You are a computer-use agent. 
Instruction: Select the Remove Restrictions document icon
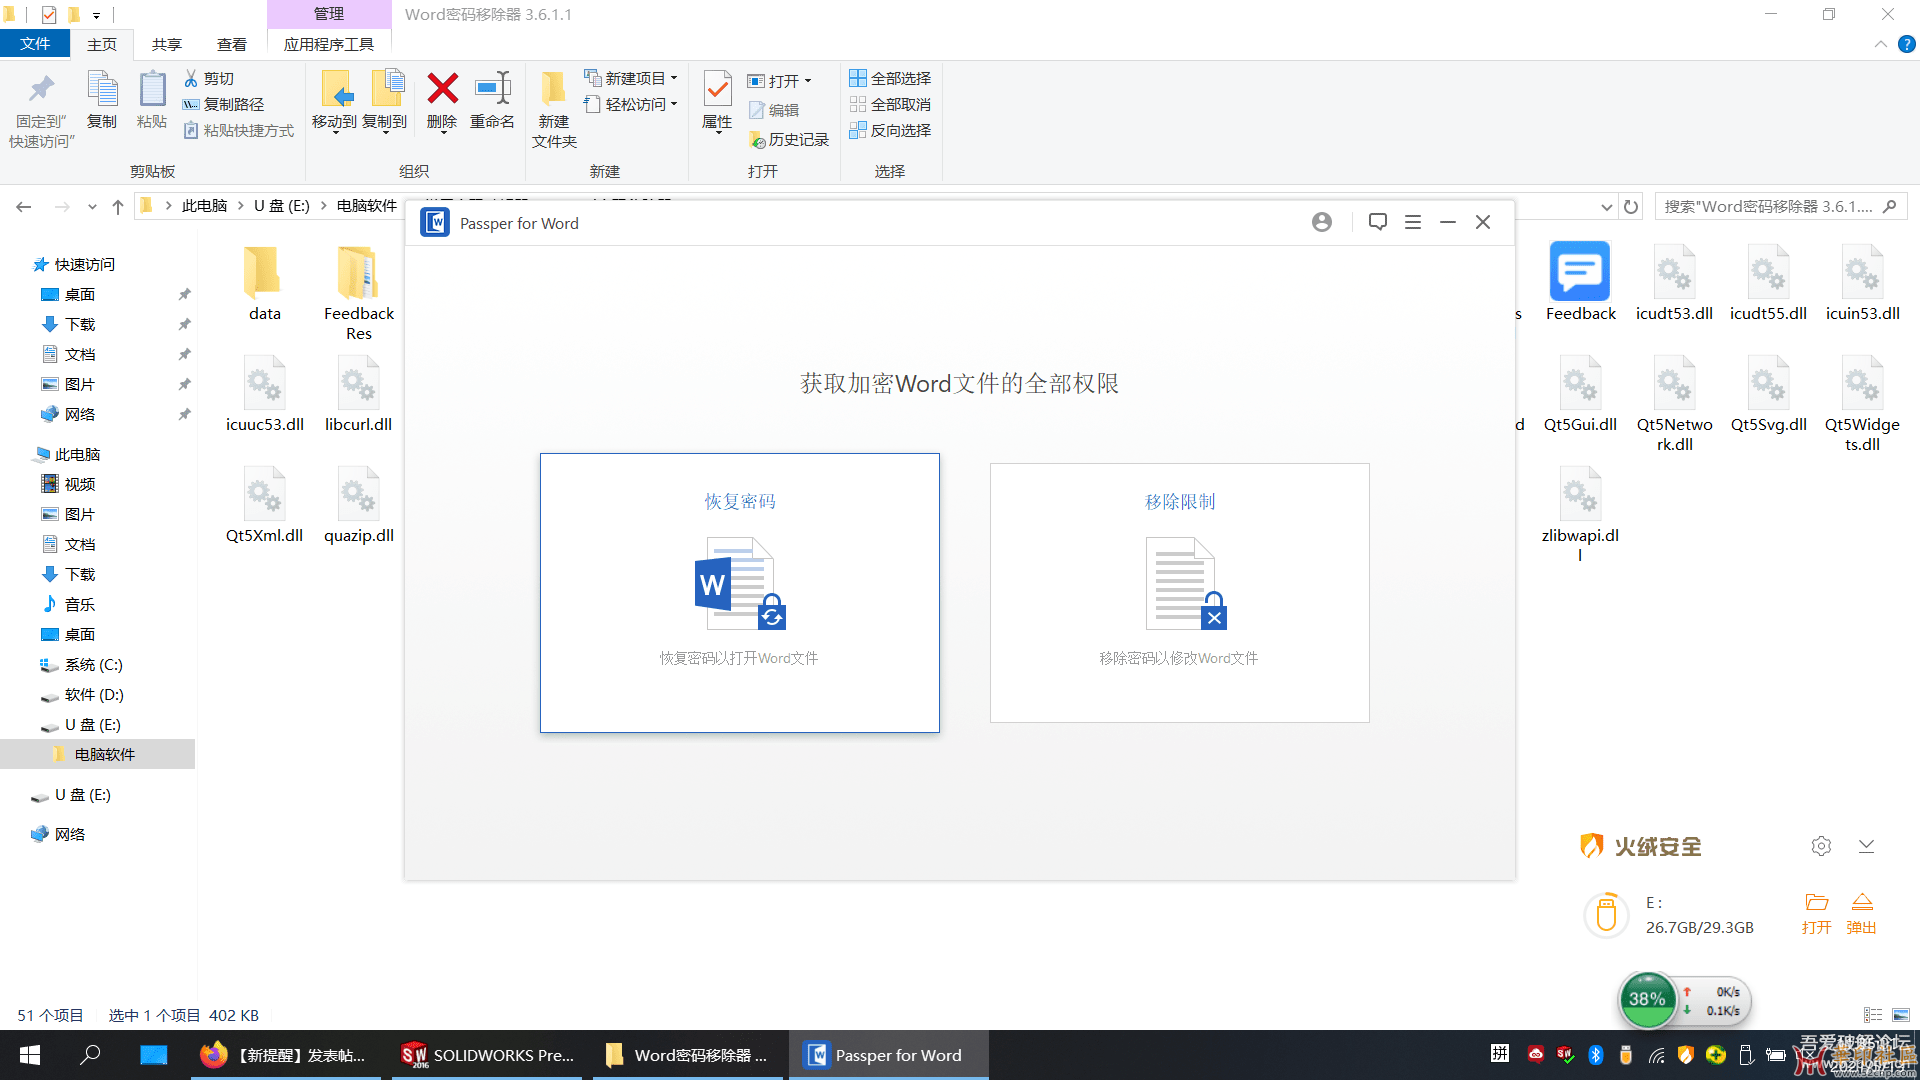tap(1186, 583)
